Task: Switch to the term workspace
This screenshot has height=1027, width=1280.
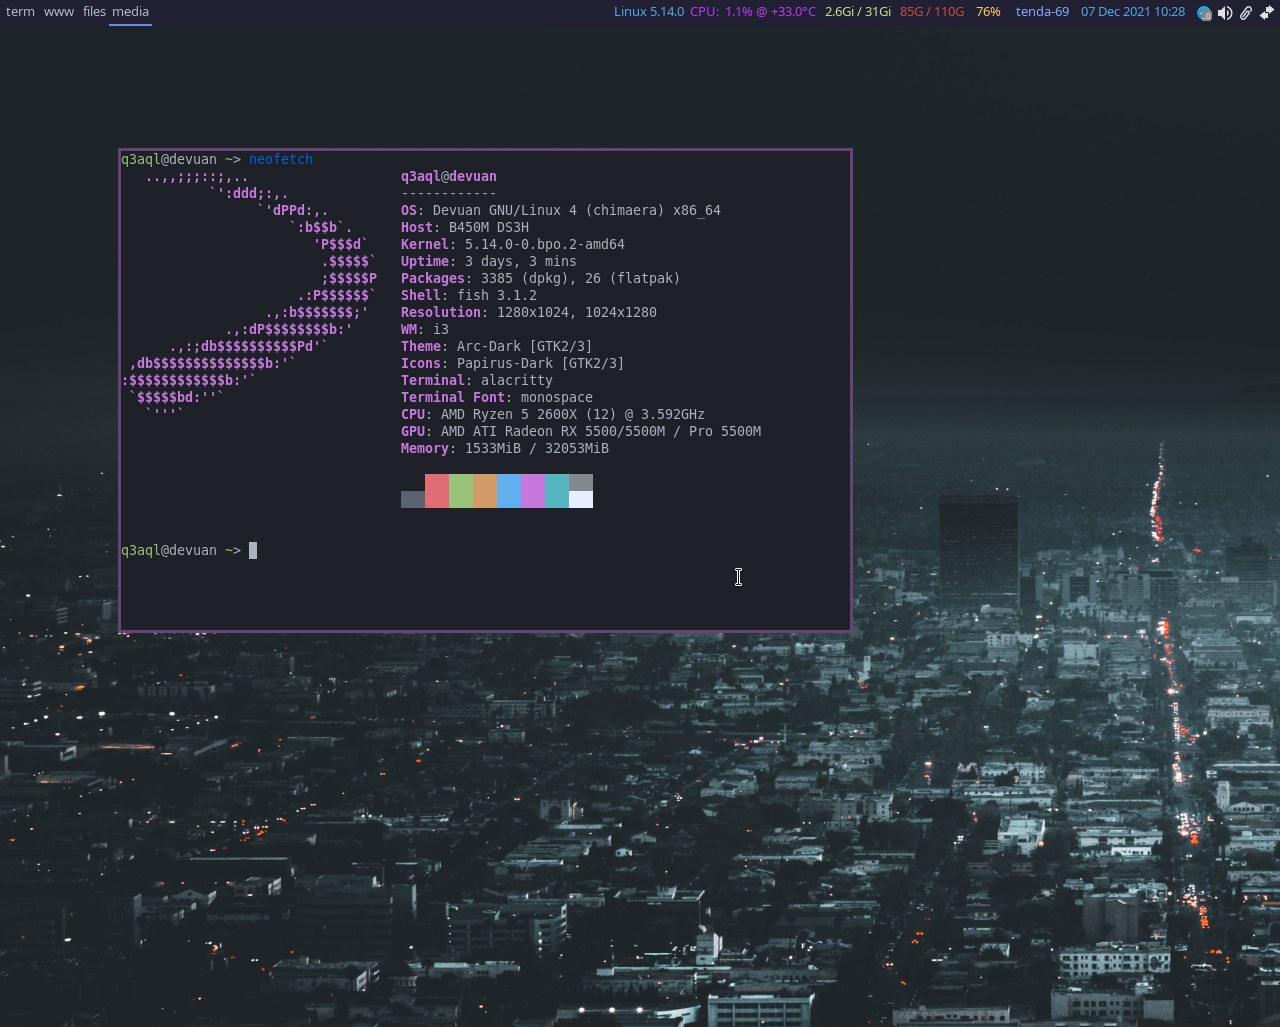Action: 20,12
